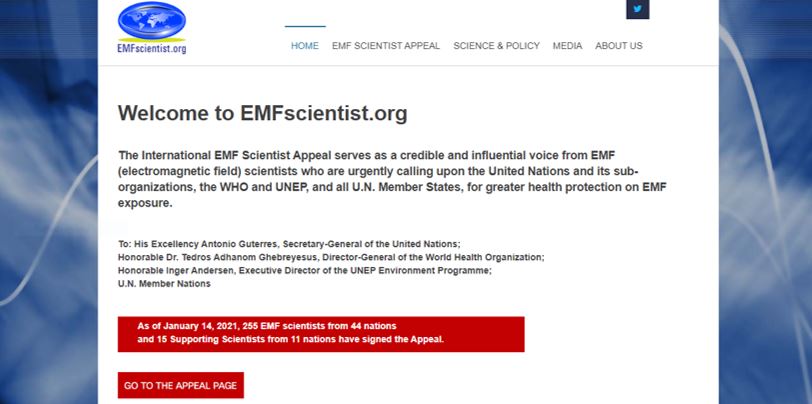Open the Twitter bird icon link
The height and width of the screenshot is (404, 812).
coord(637,9)
